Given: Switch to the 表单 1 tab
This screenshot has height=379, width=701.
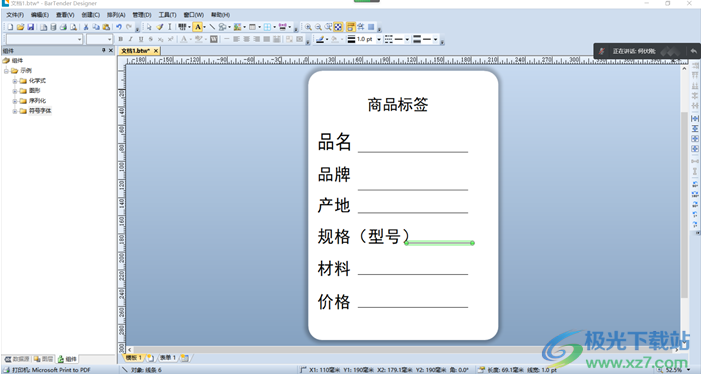Looking at the screenshot, I should point(168,358).
